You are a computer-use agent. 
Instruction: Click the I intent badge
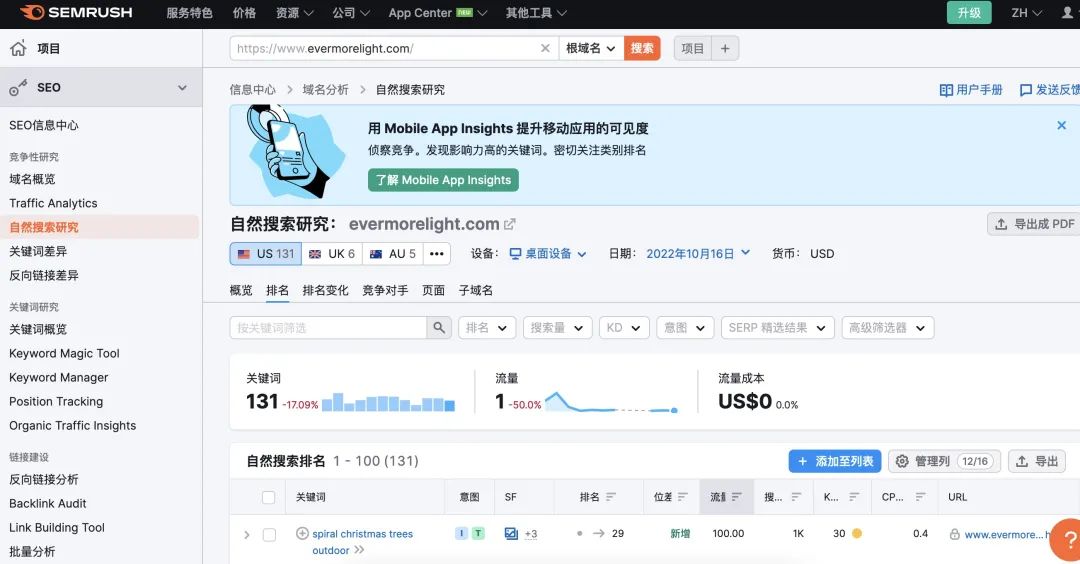tap(461, 533)
